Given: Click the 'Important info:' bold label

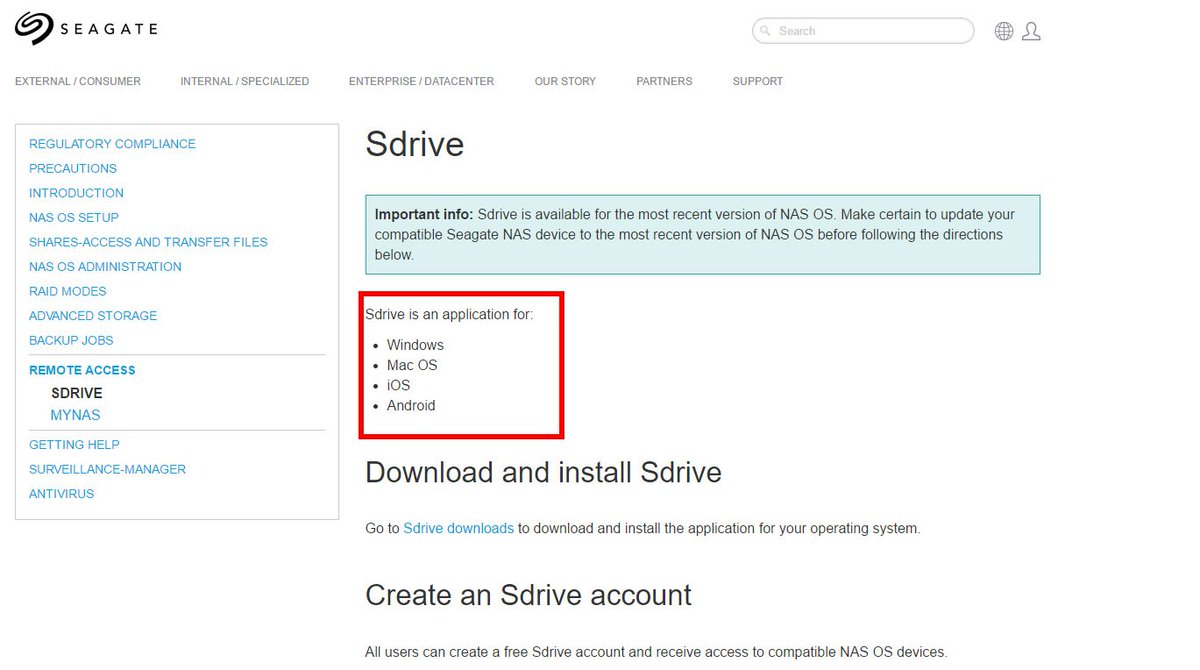Looking at the screenshot, I should [x=424, y=214].
